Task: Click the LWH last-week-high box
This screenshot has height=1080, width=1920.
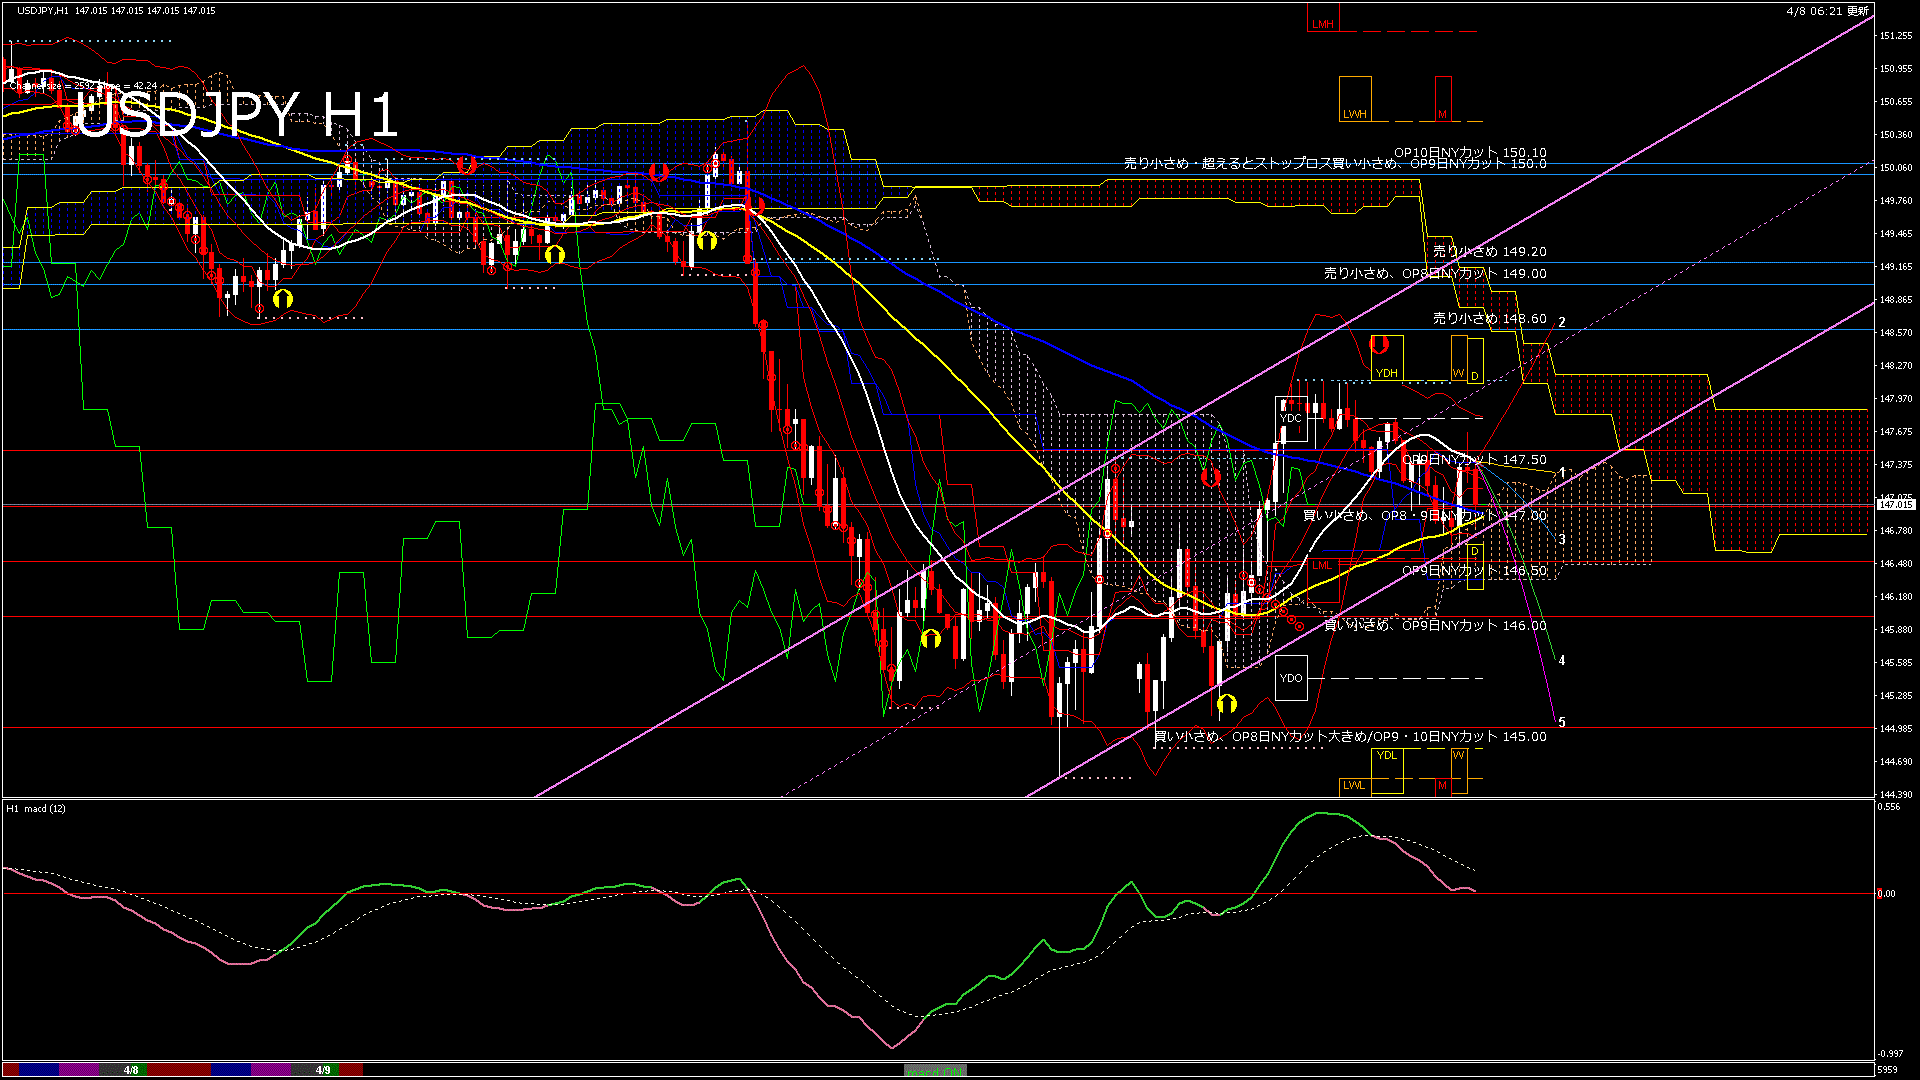Action: point(1355,100)
